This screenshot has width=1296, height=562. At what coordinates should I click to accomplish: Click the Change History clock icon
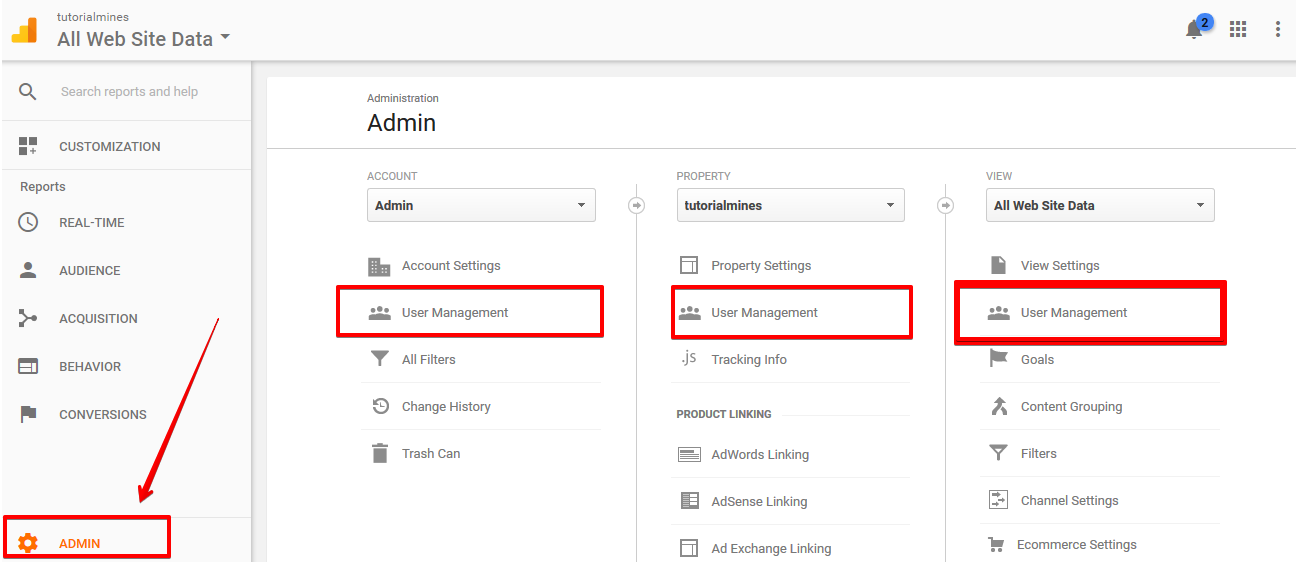(380, 406)
